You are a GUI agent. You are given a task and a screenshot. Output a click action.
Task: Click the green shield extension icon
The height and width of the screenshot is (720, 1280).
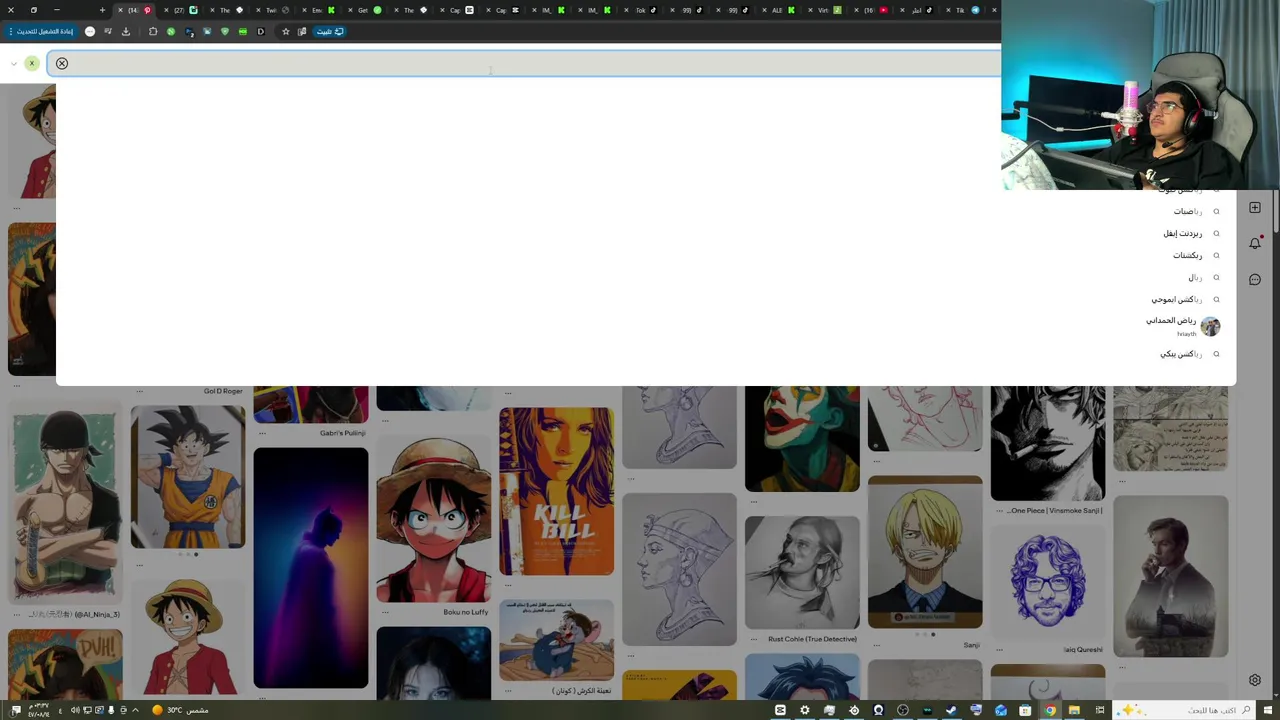point(224,31)
